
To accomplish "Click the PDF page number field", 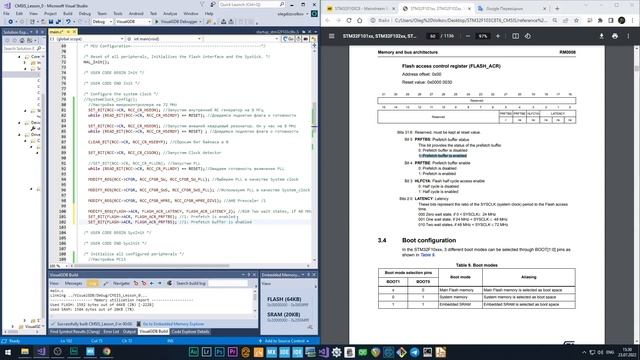I will click(x=432, y=36).
